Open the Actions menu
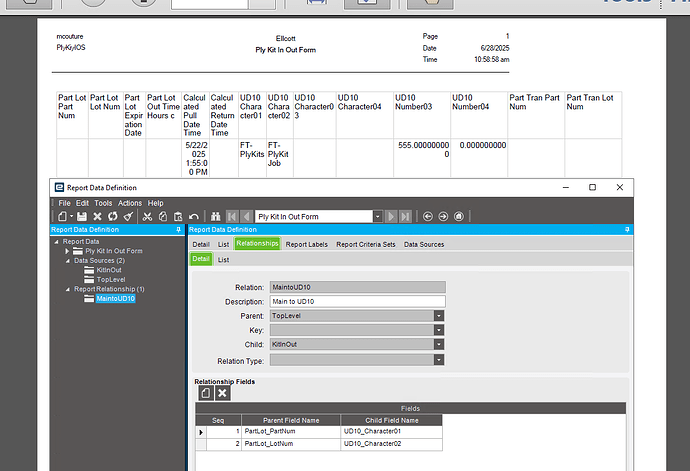690x471 pixels. 130,203
